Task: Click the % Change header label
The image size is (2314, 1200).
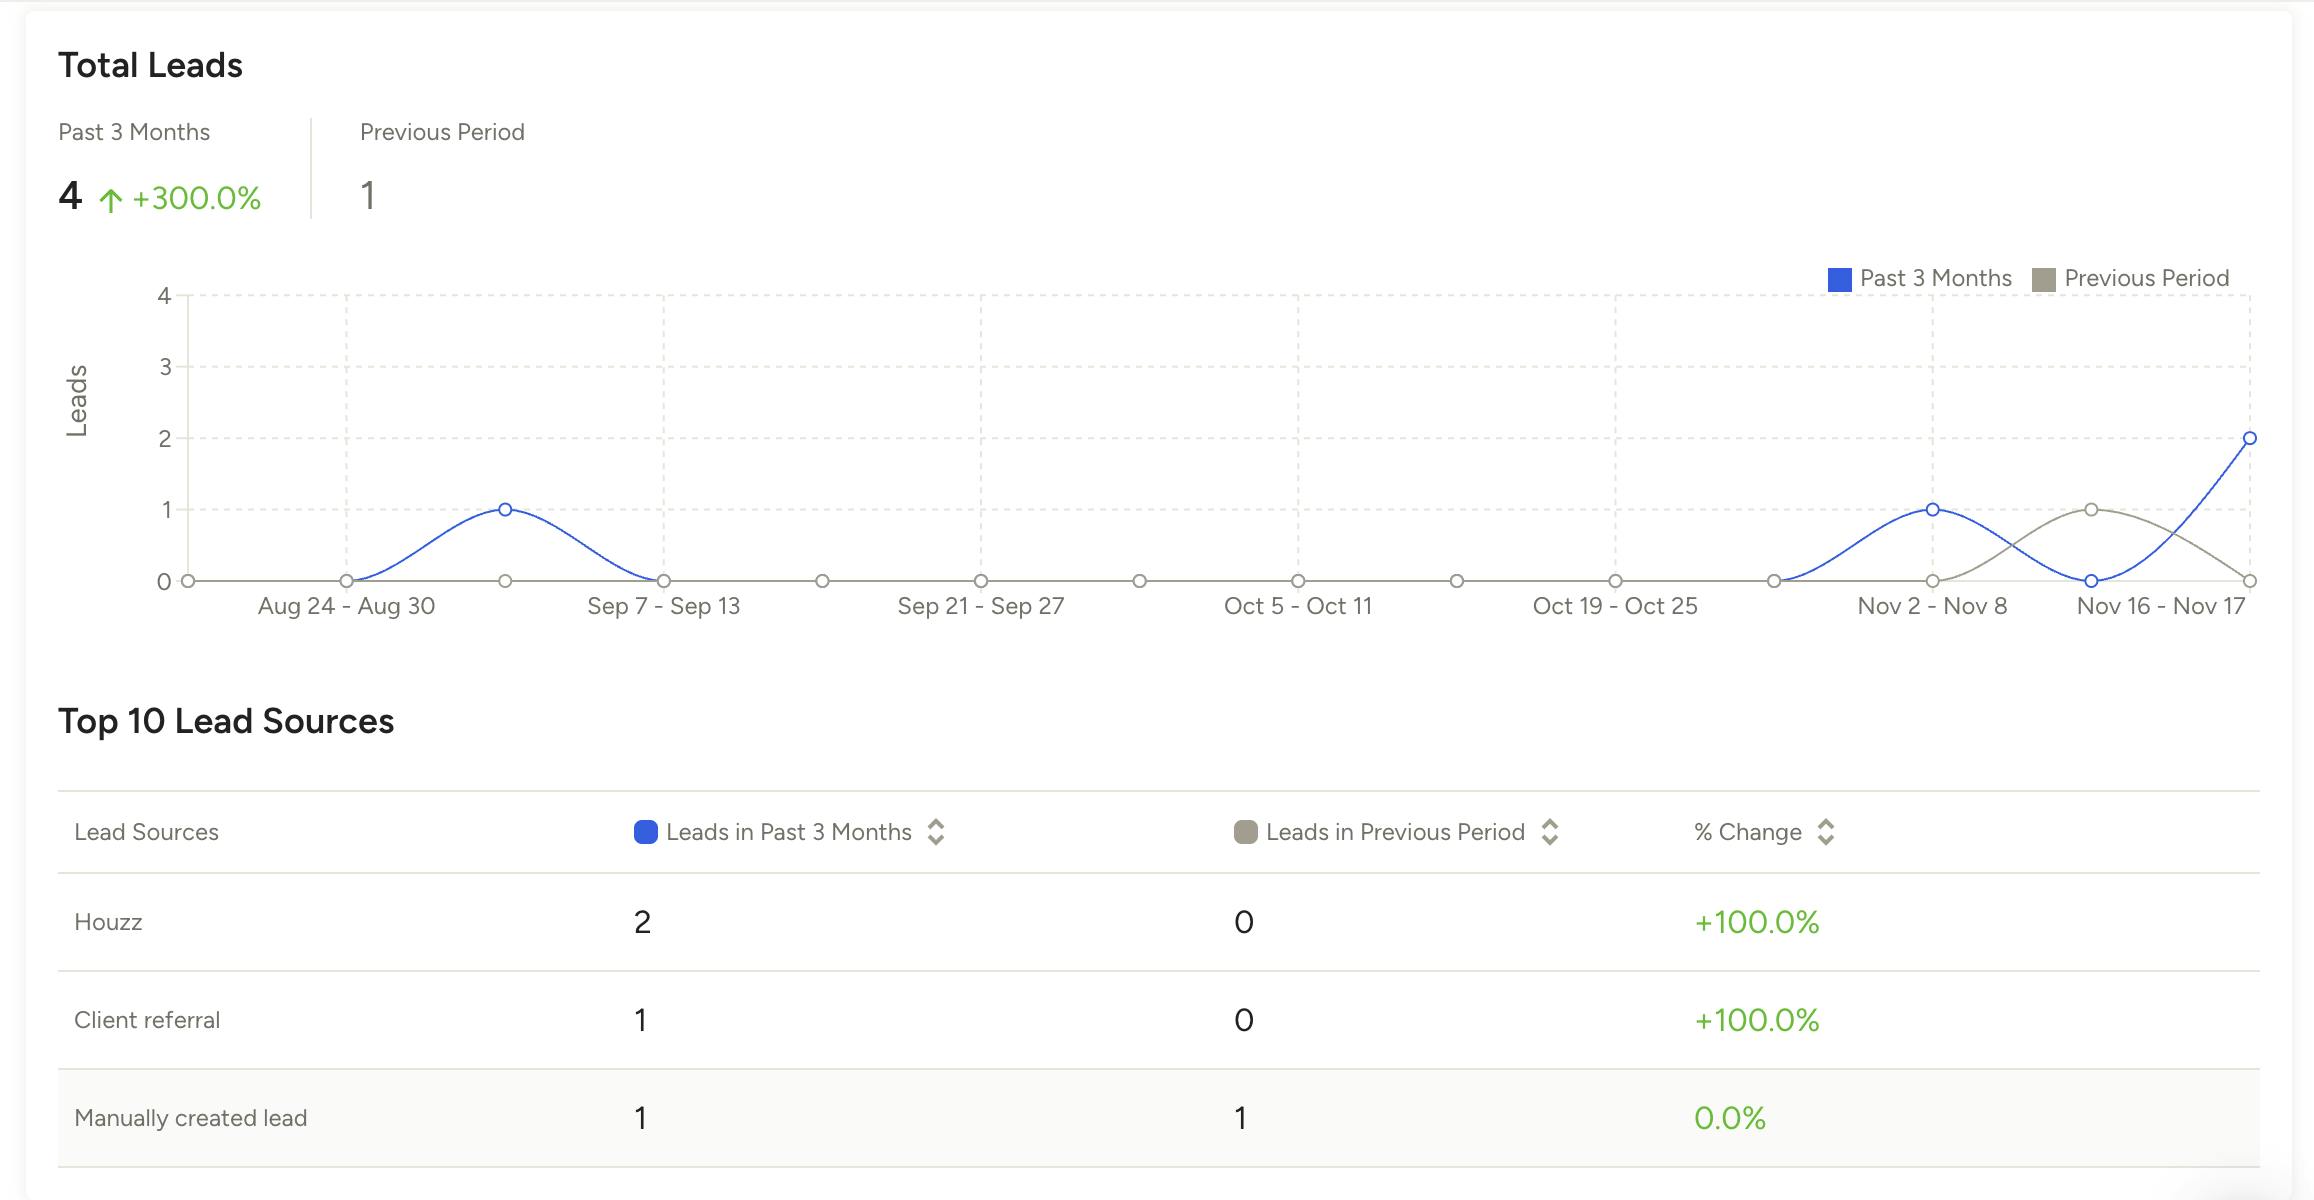Action: [x=1747, y=832]
